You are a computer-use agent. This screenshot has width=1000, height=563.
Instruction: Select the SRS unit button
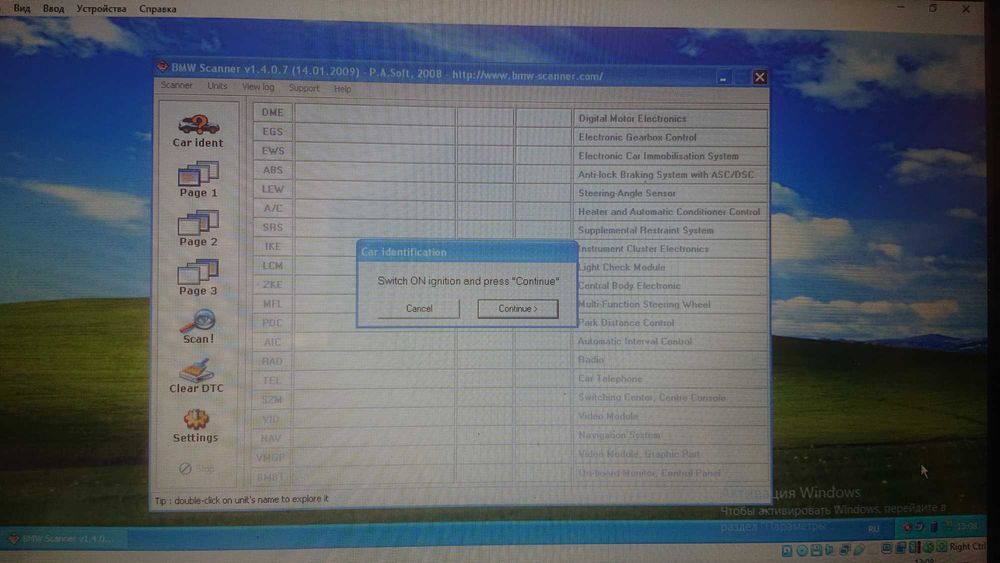click(x=272, y=227)
